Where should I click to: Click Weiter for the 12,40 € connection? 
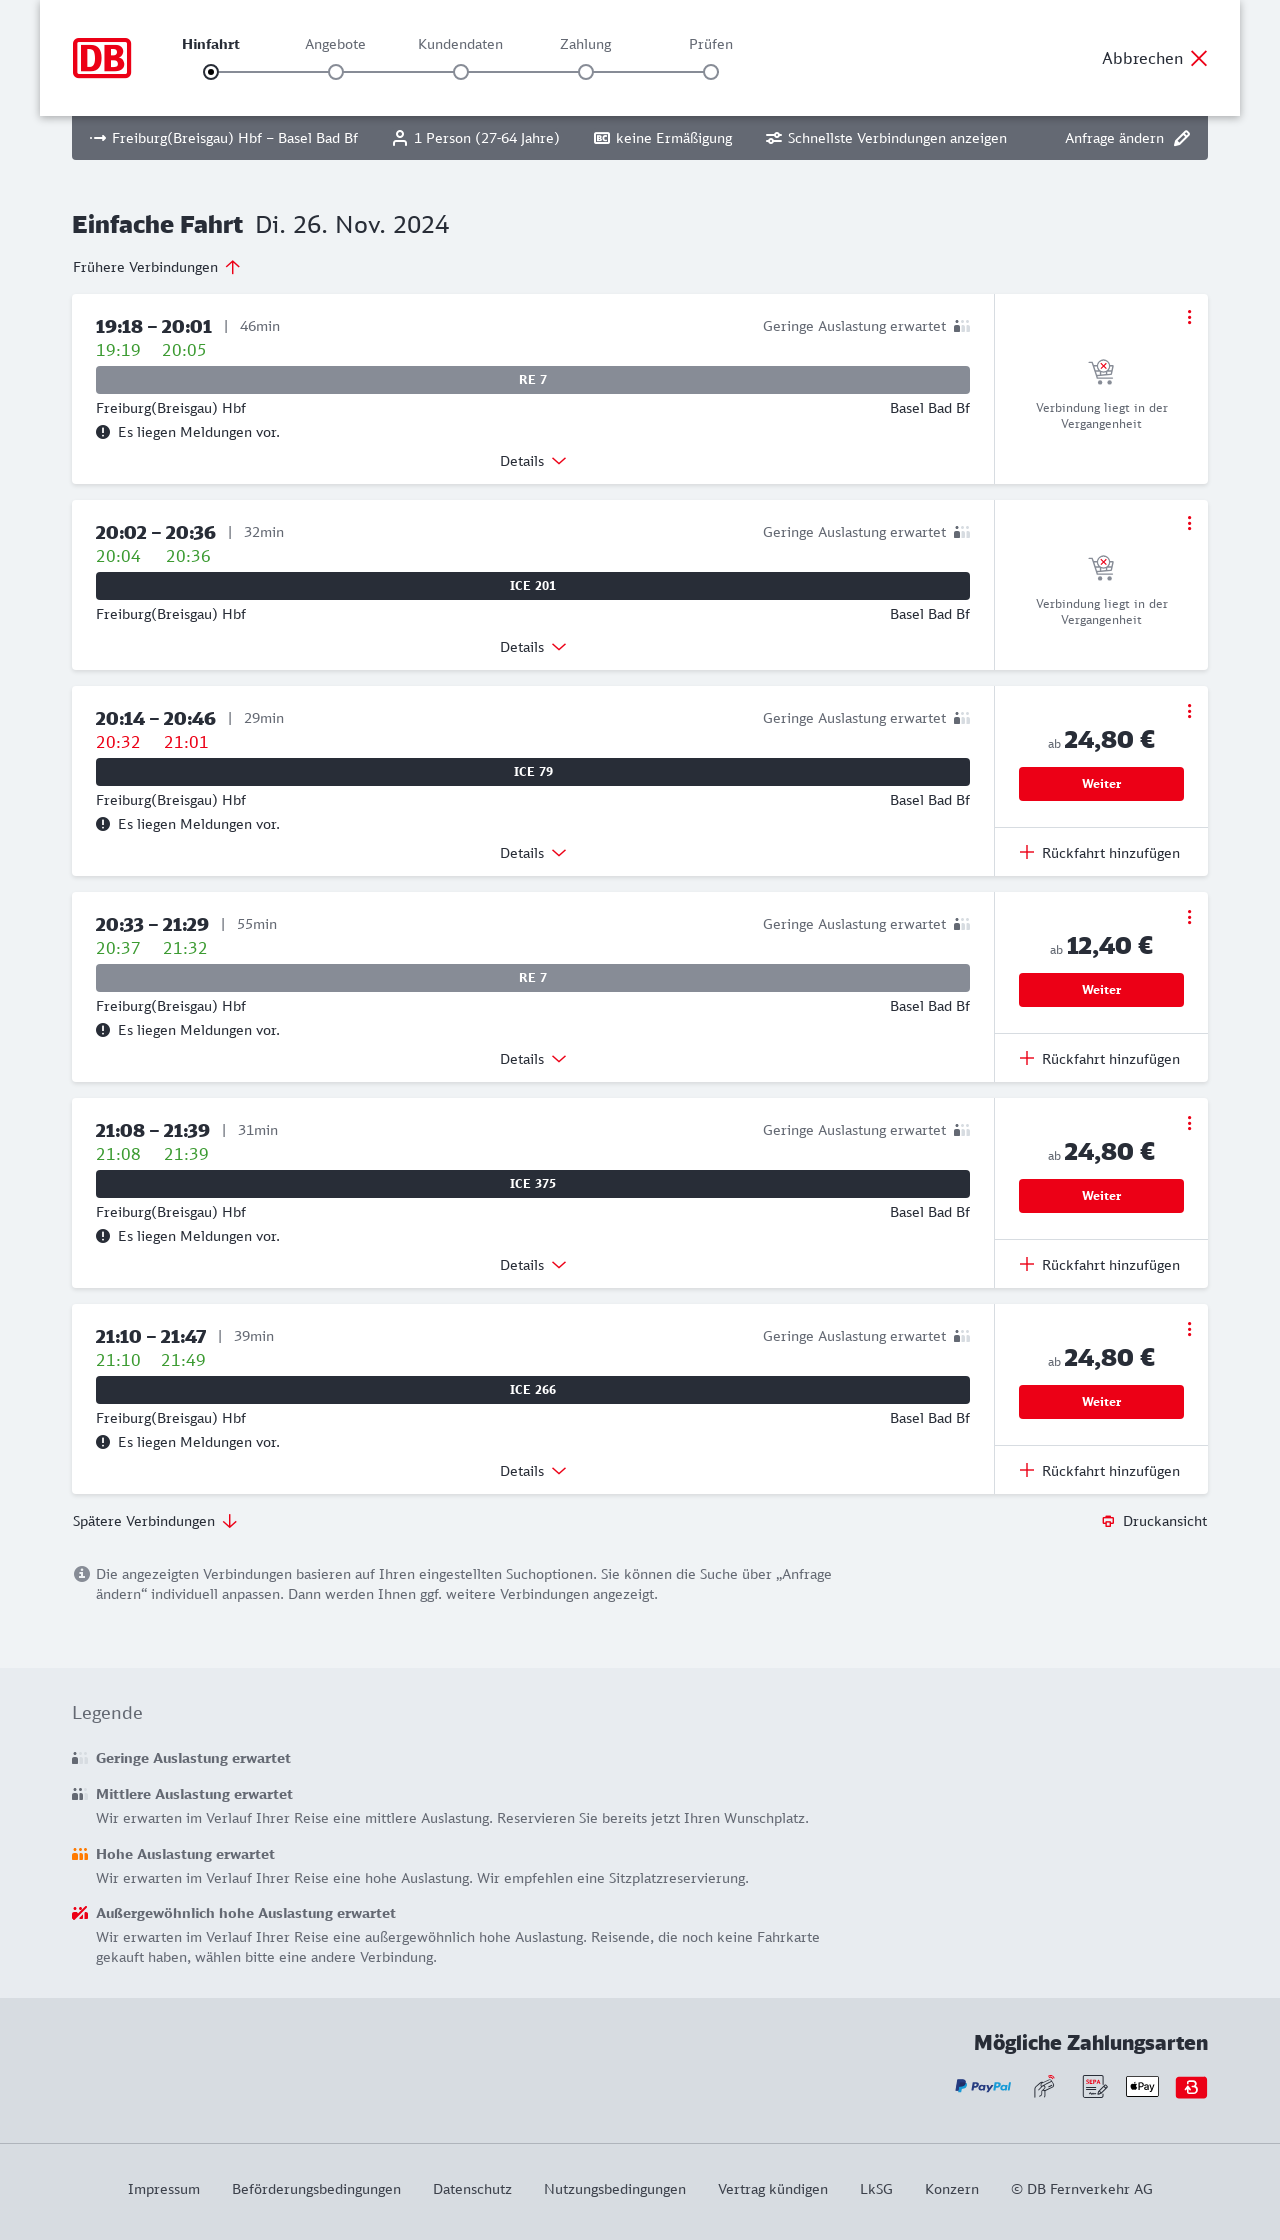click(1101, 990)
